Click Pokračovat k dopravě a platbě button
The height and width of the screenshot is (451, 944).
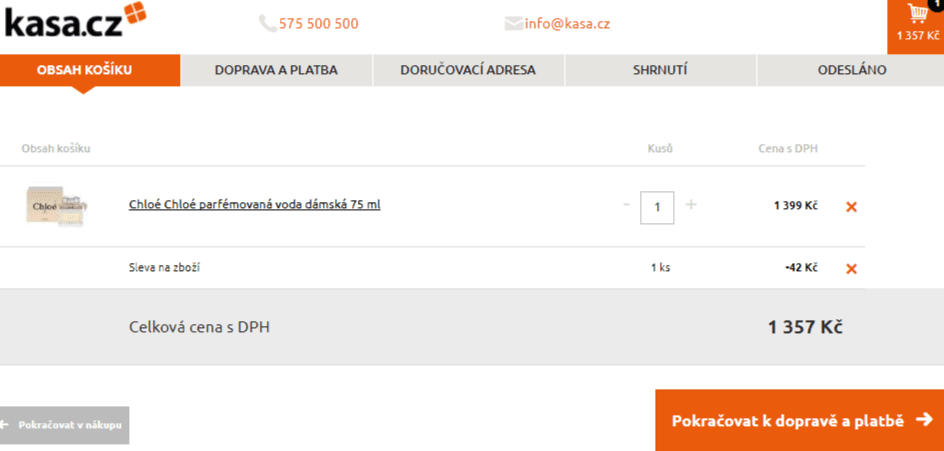pos(800,420)
